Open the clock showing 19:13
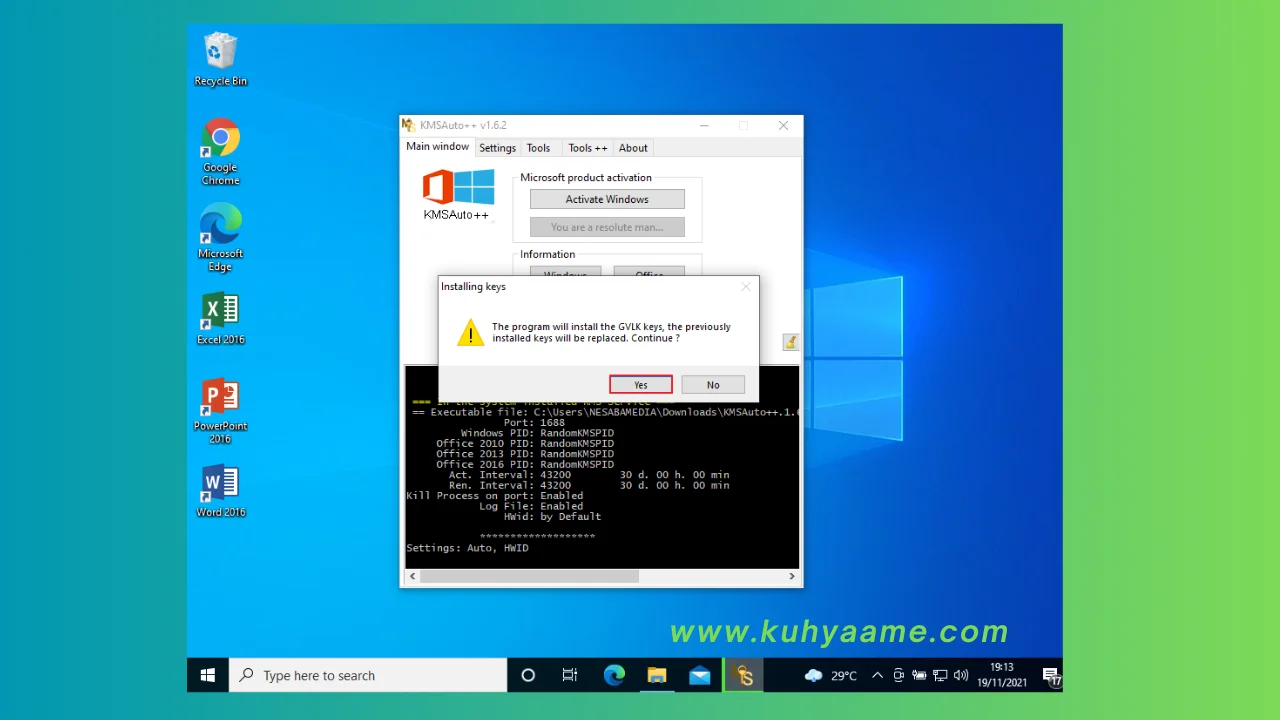The image size is (1280, 720). pyautogui.click(x=1002, y=675)
